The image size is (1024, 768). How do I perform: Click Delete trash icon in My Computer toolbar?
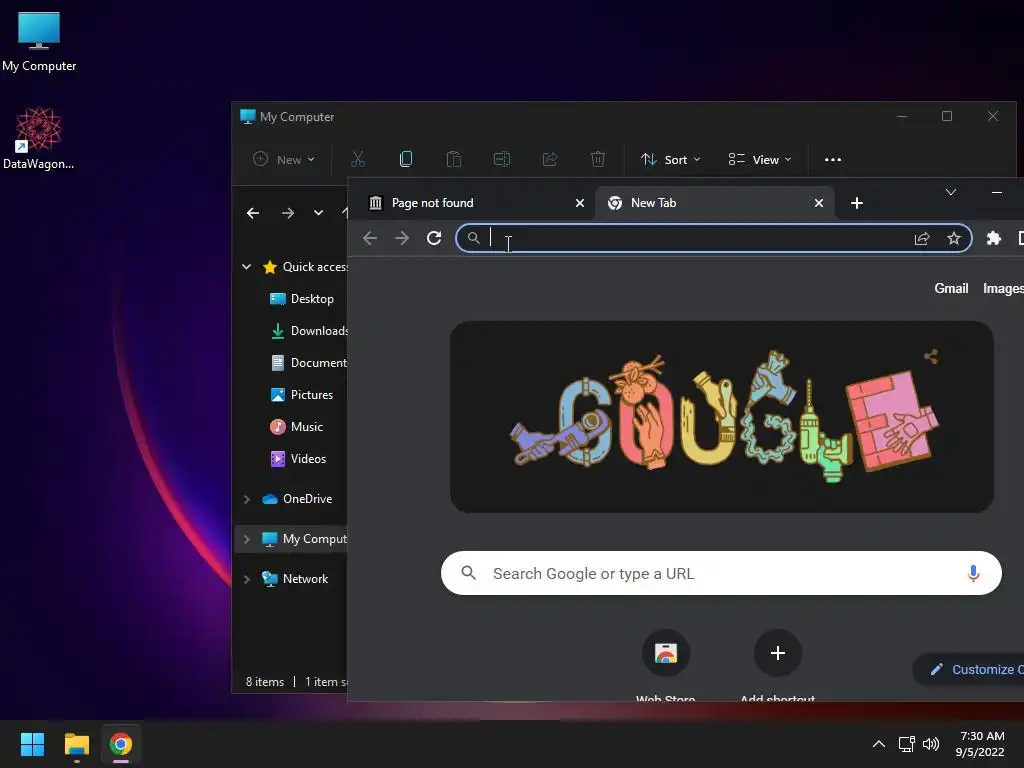[x=598, y=159]
